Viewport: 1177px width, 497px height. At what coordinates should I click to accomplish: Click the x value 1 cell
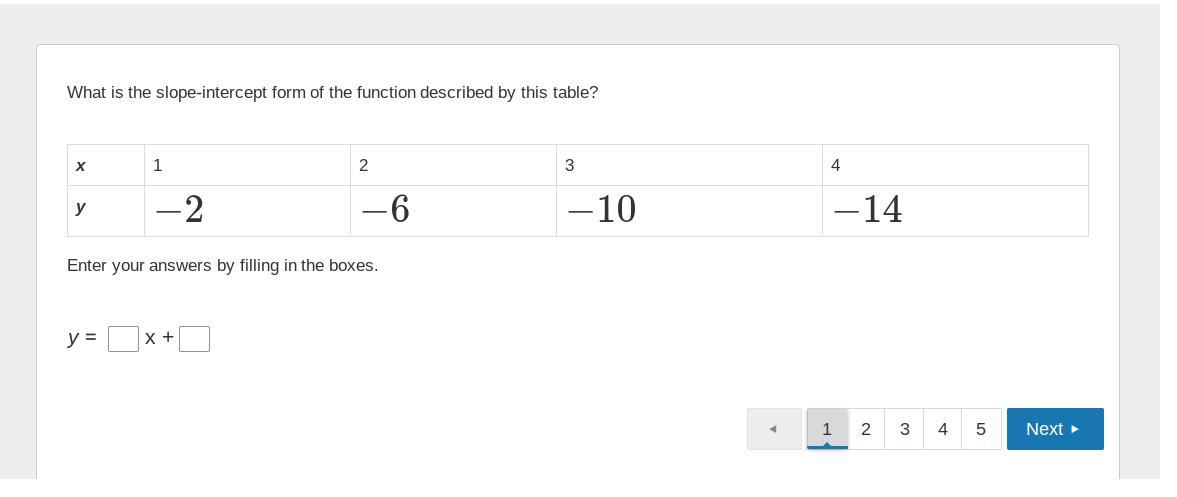(247, 165)
